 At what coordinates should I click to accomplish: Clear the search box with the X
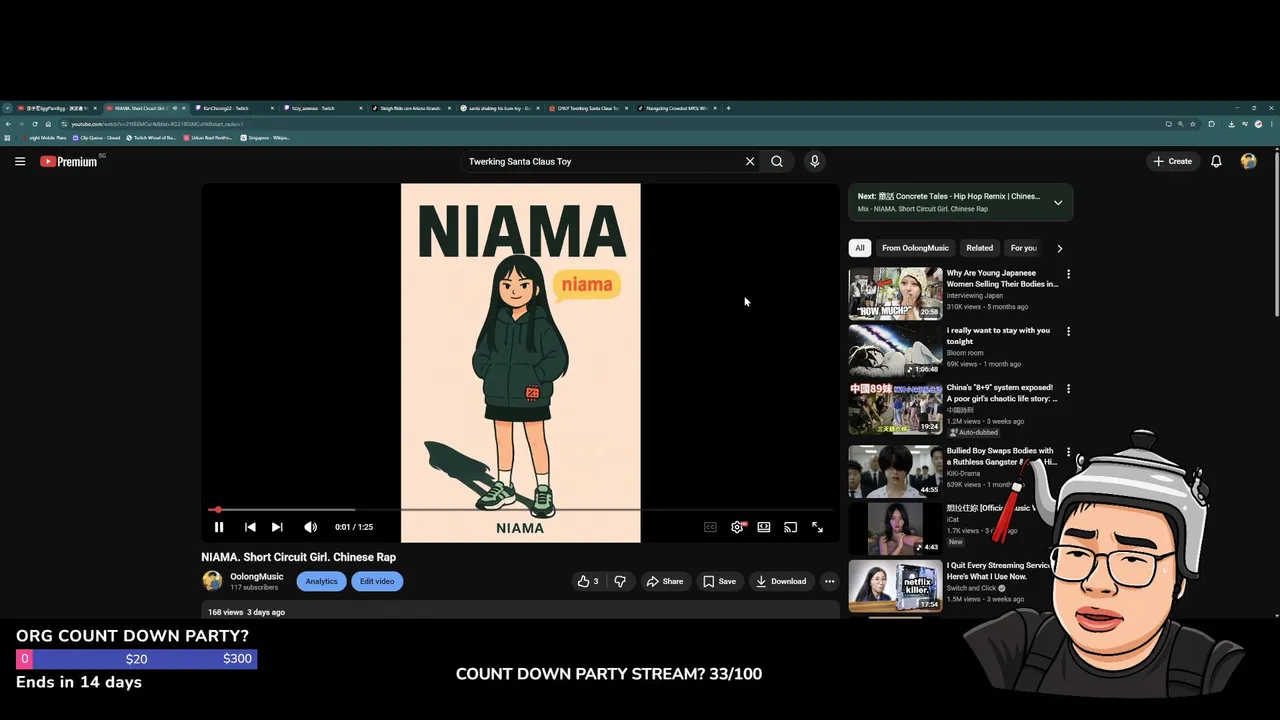point(750,161)
